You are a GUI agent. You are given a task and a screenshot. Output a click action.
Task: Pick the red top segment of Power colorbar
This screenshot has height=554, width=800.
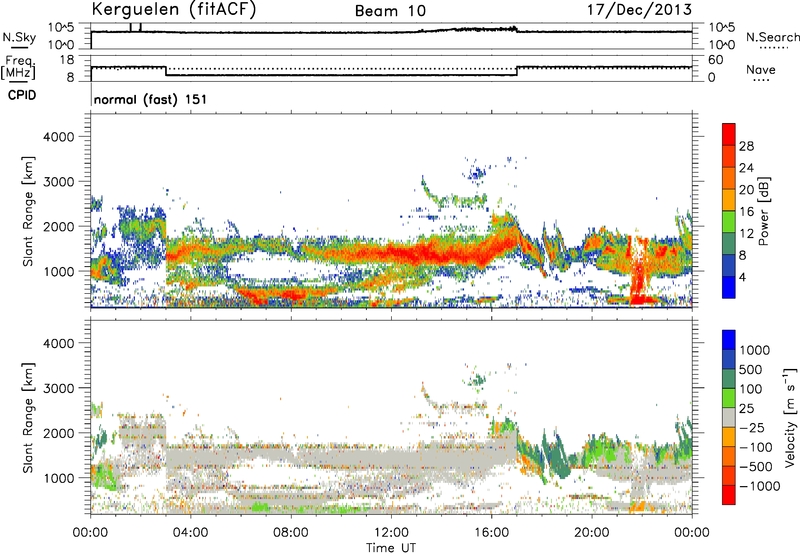point(729,134)
